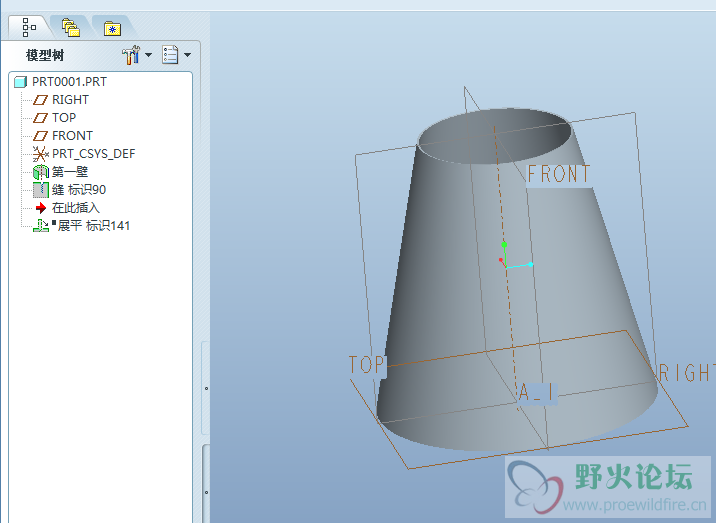Click the model tree show list icon
The image size is (716, 523).
(x=170, y=55)
